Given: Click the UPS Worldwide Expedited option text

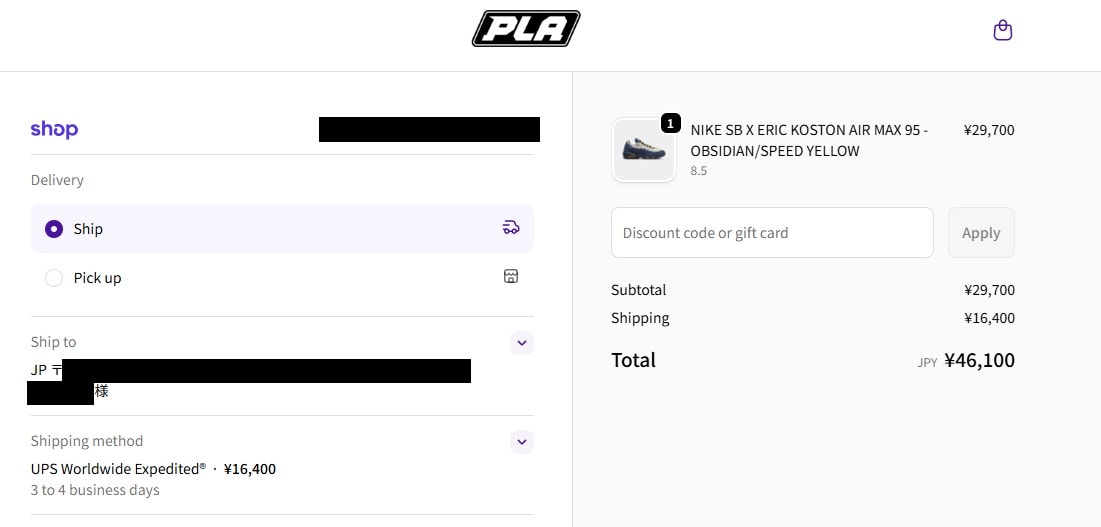Looking at the screenshot, I should click(x=118, y=469).
